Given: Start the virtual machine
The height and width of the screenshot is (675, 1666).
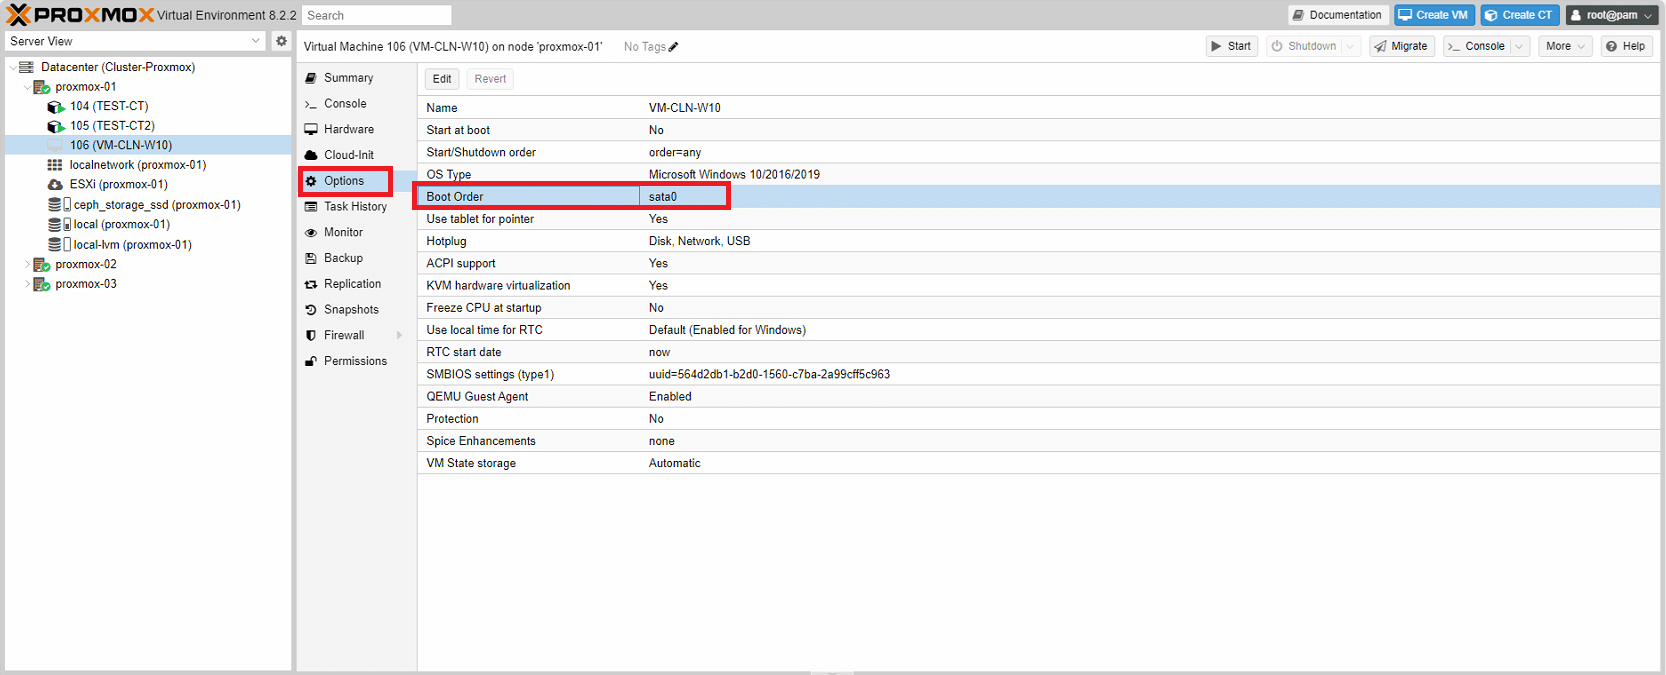Looking at the screenshot, I should pyautogui.click(x=1231, y=46).
